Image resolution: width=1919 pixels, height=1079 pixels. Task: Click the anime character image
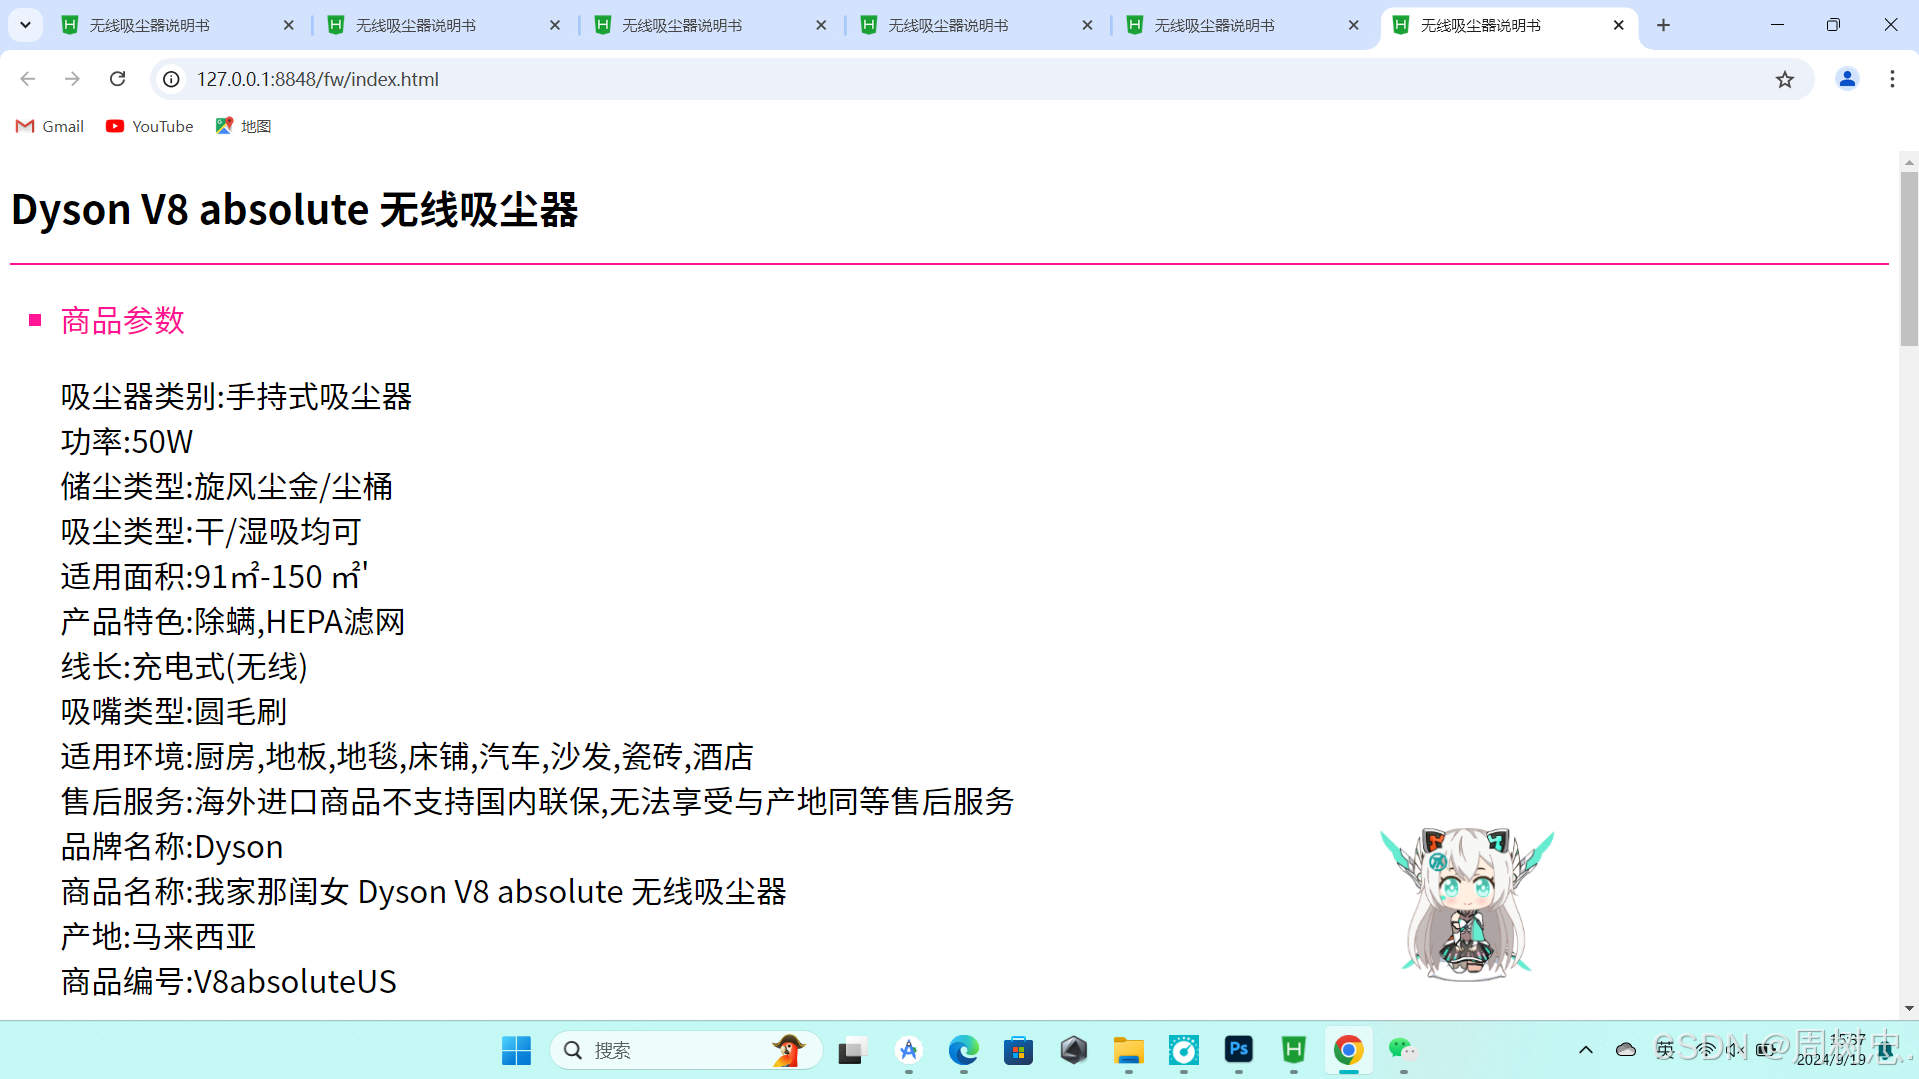(1467, 903)
